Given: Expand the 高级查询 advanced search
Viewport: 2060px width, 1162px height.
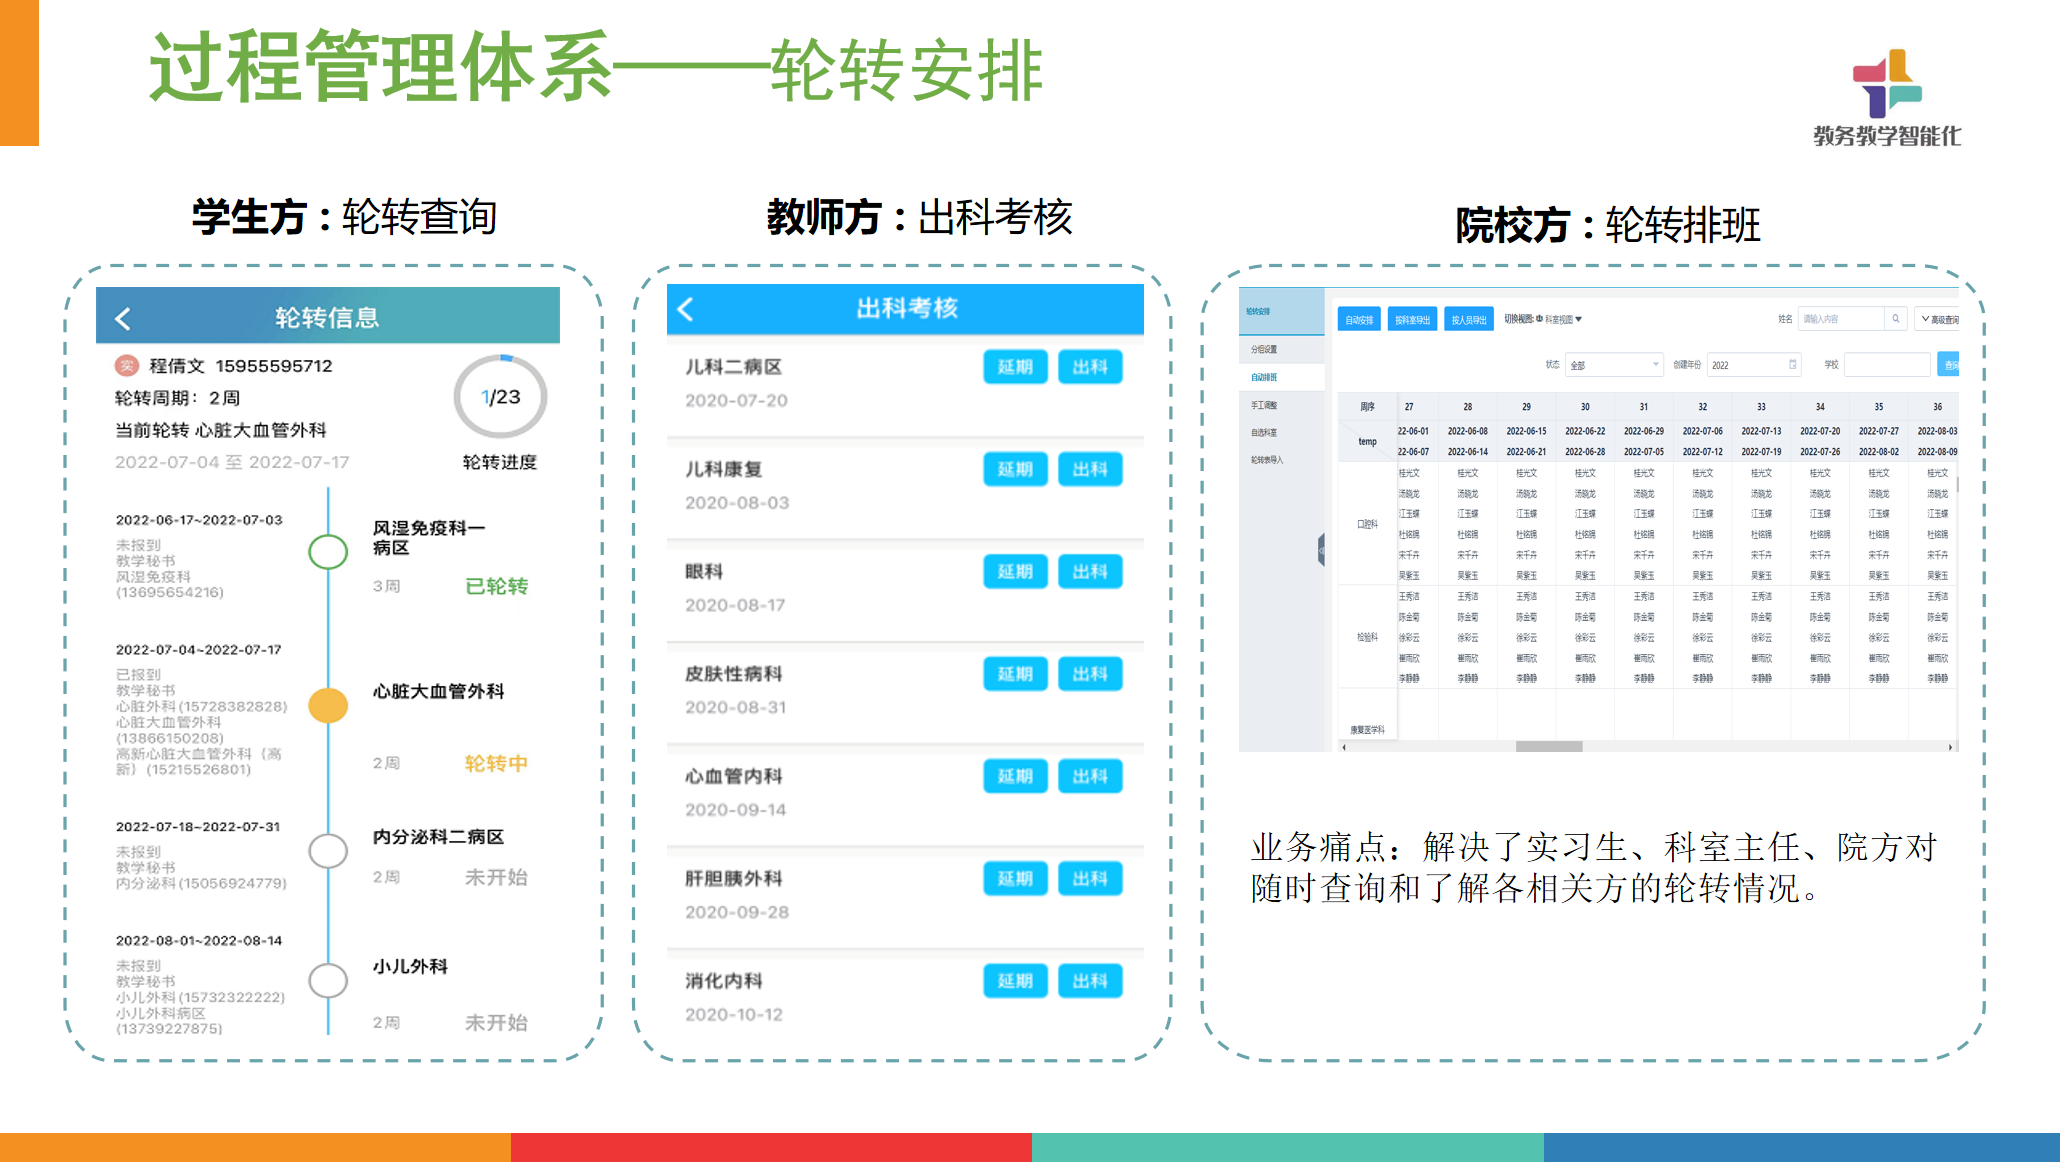Looking at the screenshot, I should (x=1939, y=320).
